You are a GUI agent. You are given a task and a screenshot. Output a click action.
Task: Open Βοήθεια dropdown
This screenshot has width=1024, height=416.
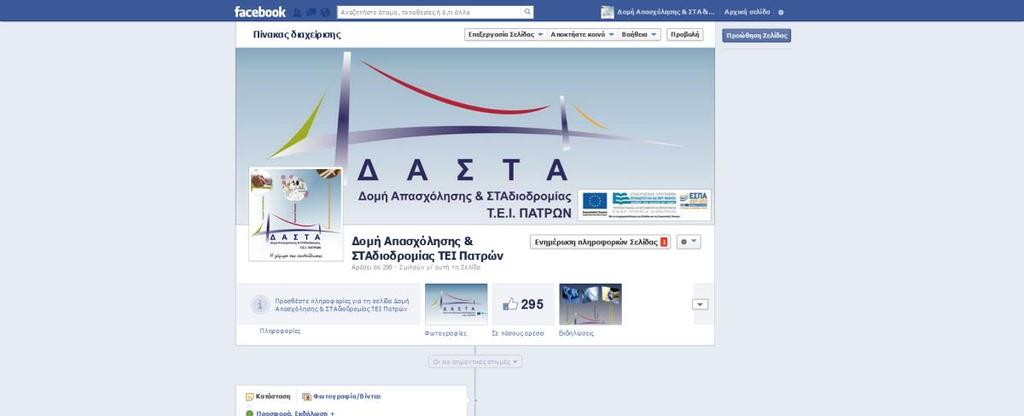[x=639, y=35]
